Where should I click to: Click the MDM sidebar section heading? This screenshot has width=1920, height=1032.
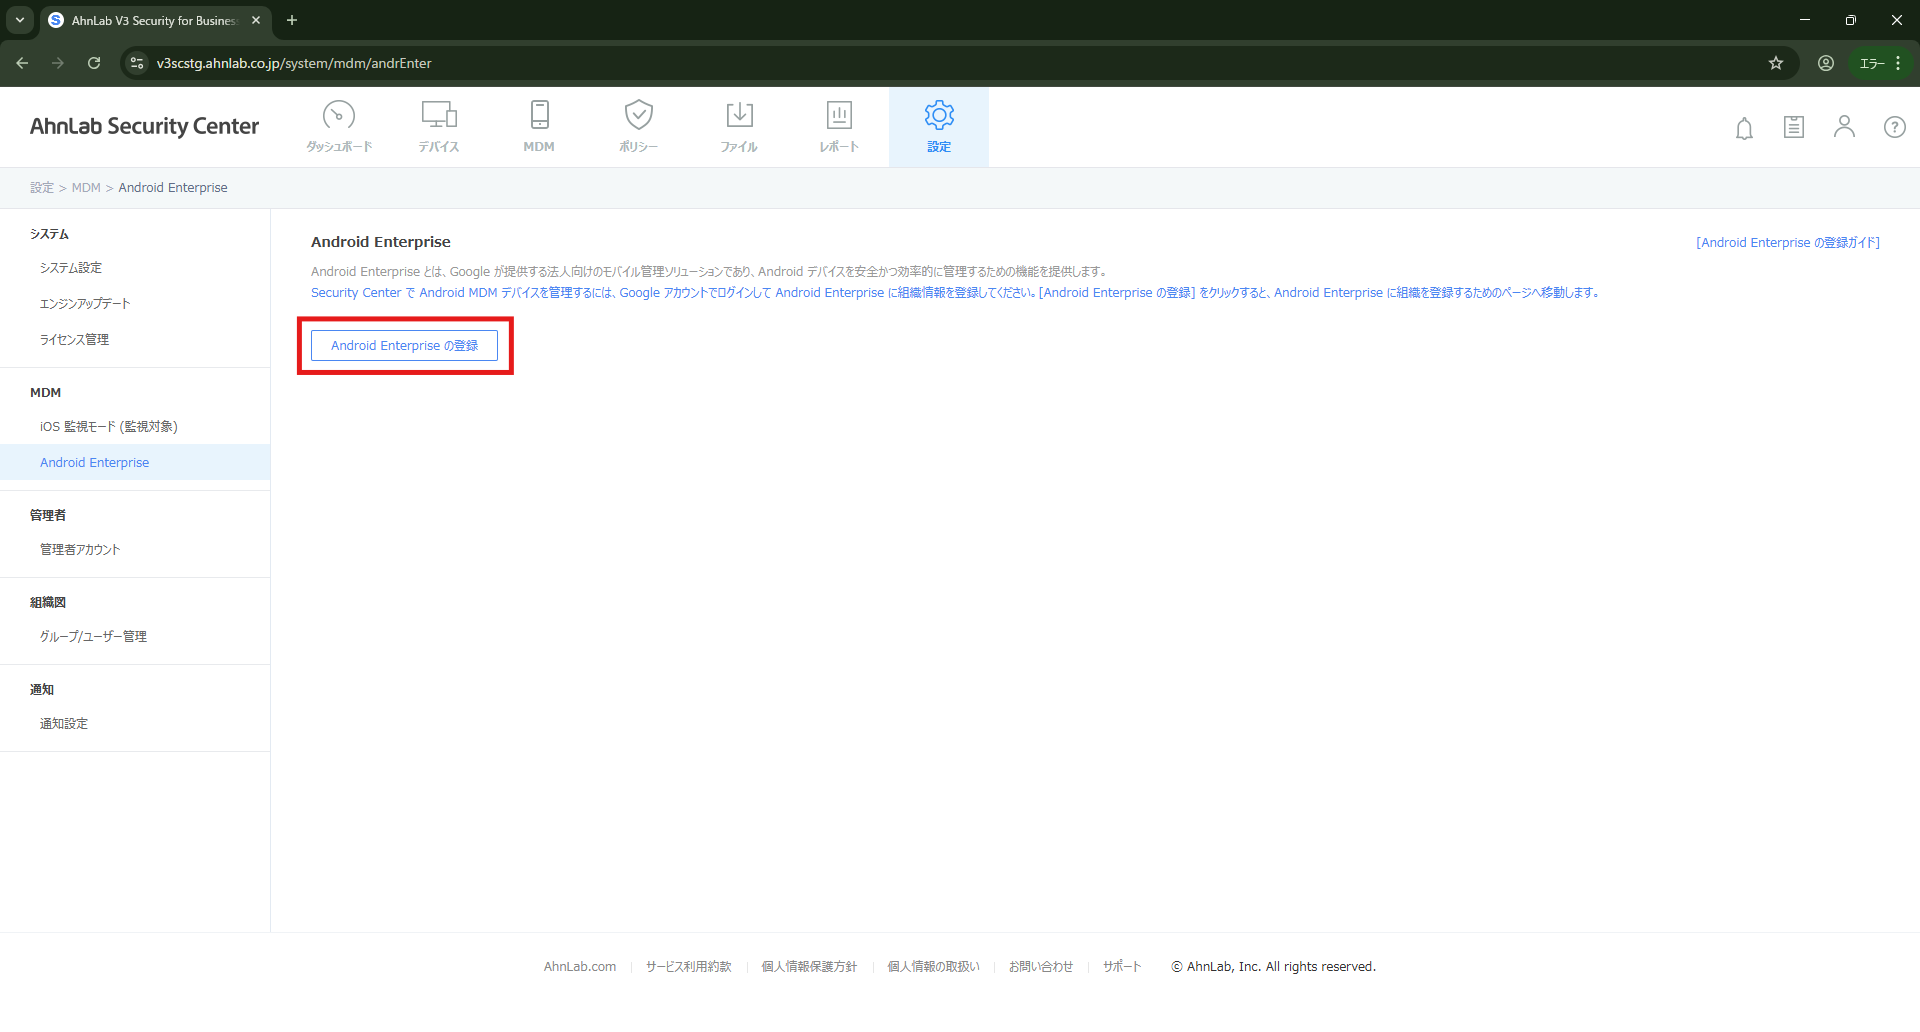(45, 393)
